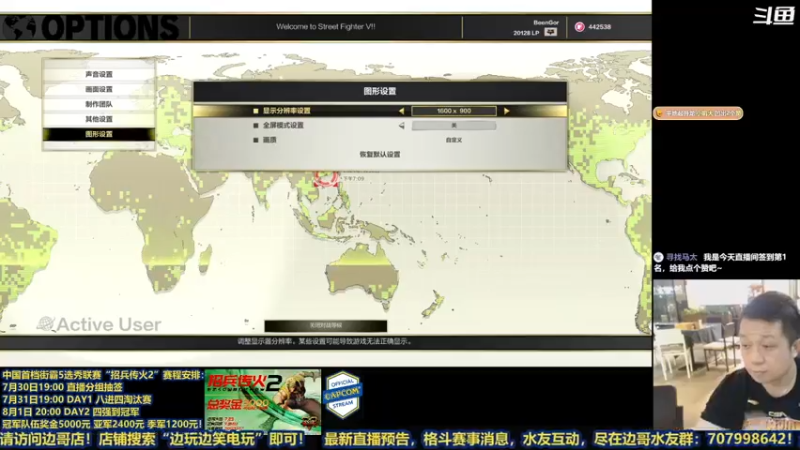The height and width of the screenshot is (450, 800).
Task: Click the 442538 Fight Money amount
Action: 599,27
